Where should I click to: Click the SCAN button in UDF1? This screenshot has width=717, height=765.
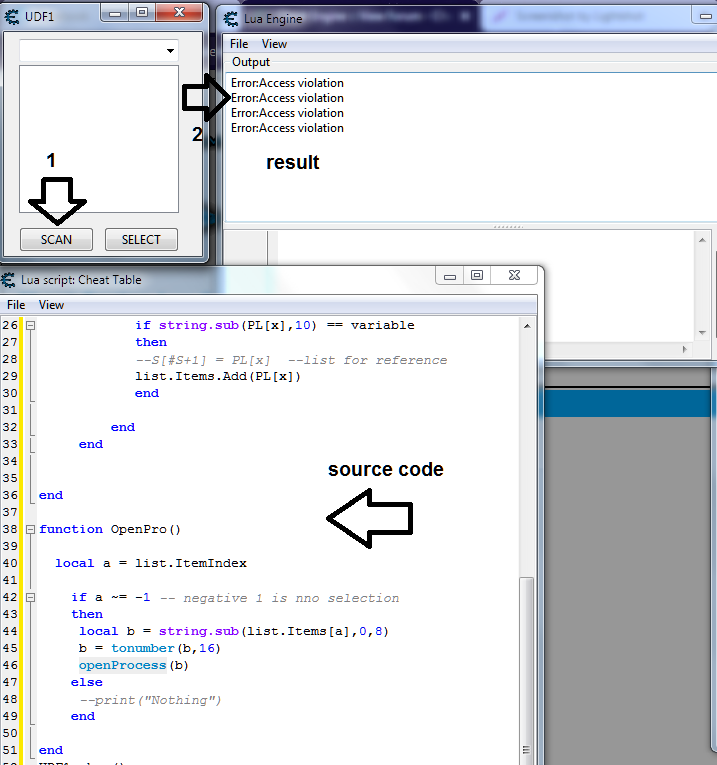point(56,240)
